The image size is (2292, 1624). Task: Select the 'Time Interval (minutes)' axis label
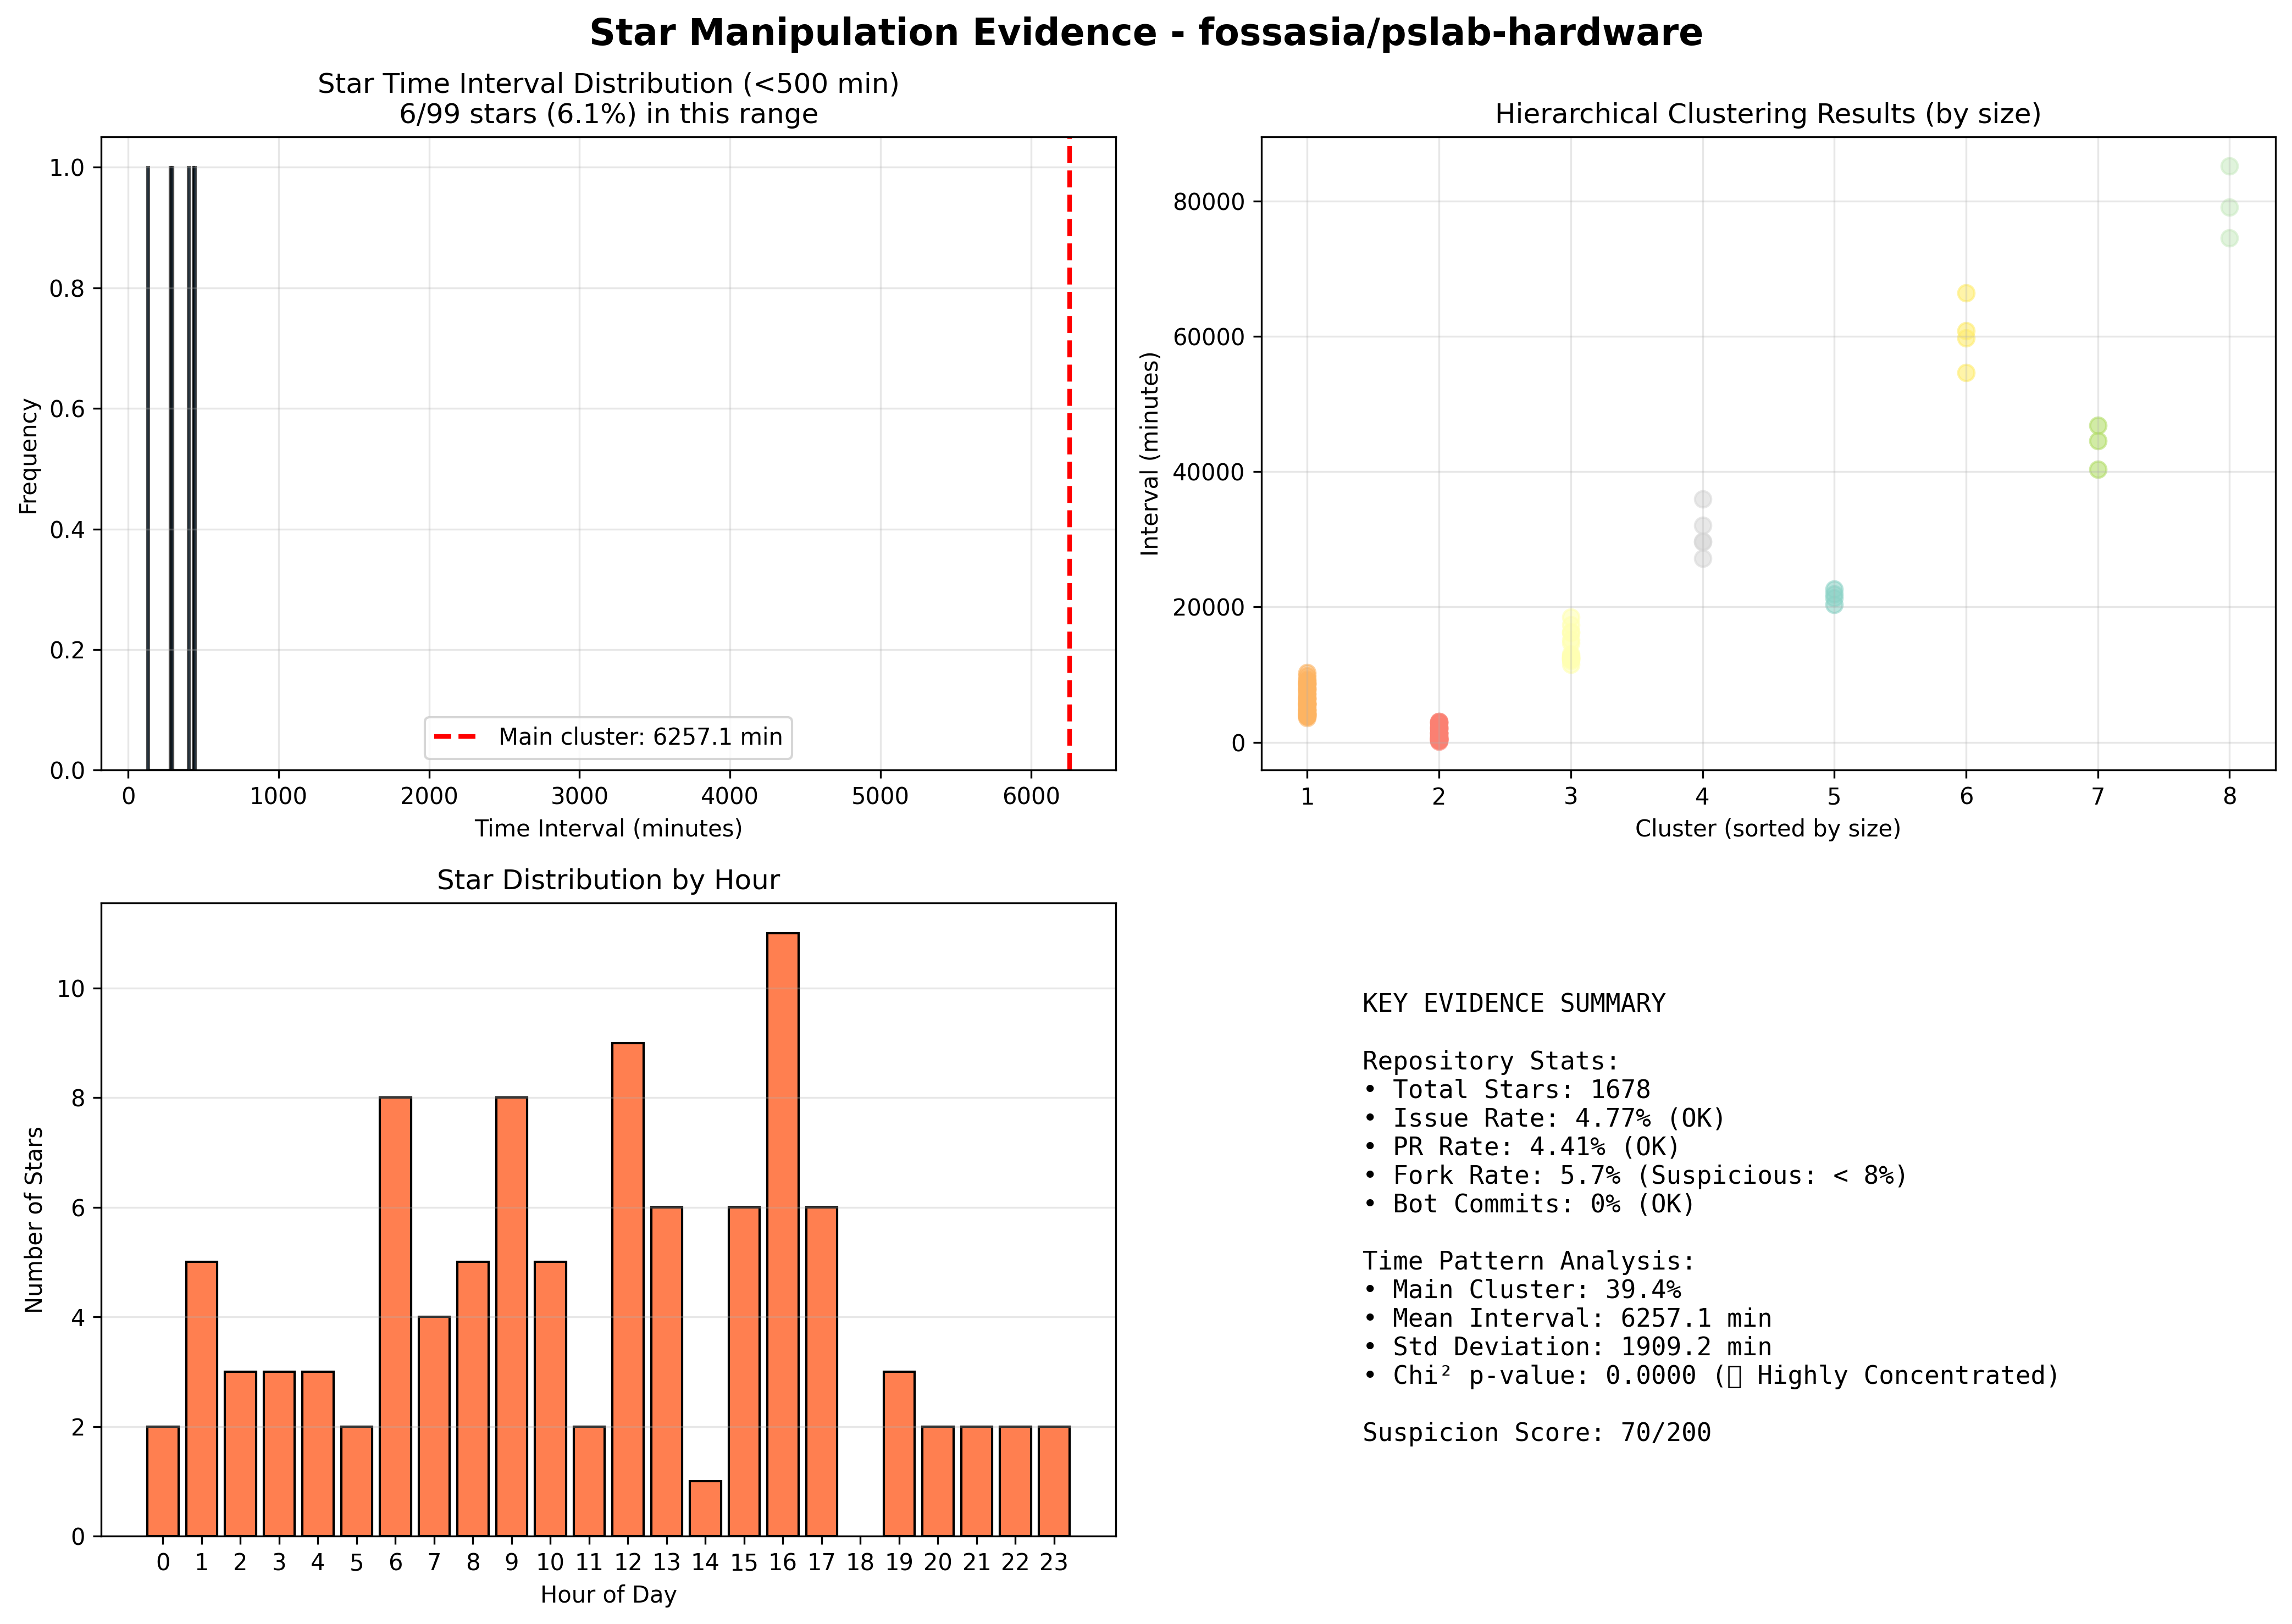[x=608, y=828]
